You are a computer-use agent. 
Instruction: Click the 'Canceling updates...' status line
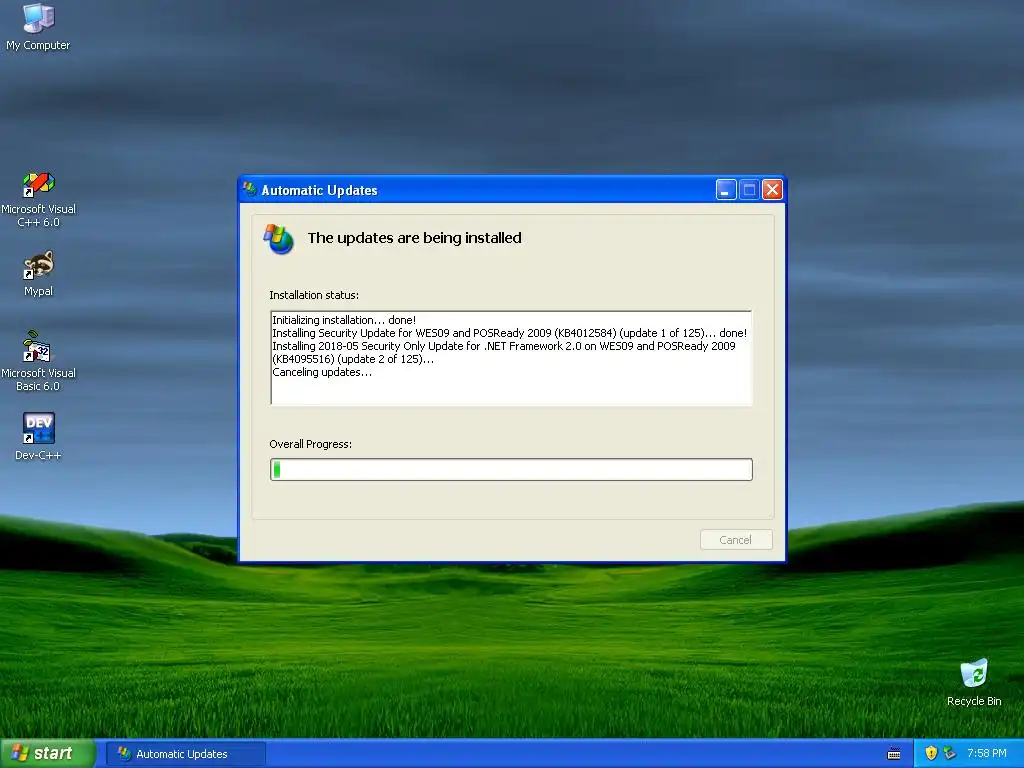322,372
